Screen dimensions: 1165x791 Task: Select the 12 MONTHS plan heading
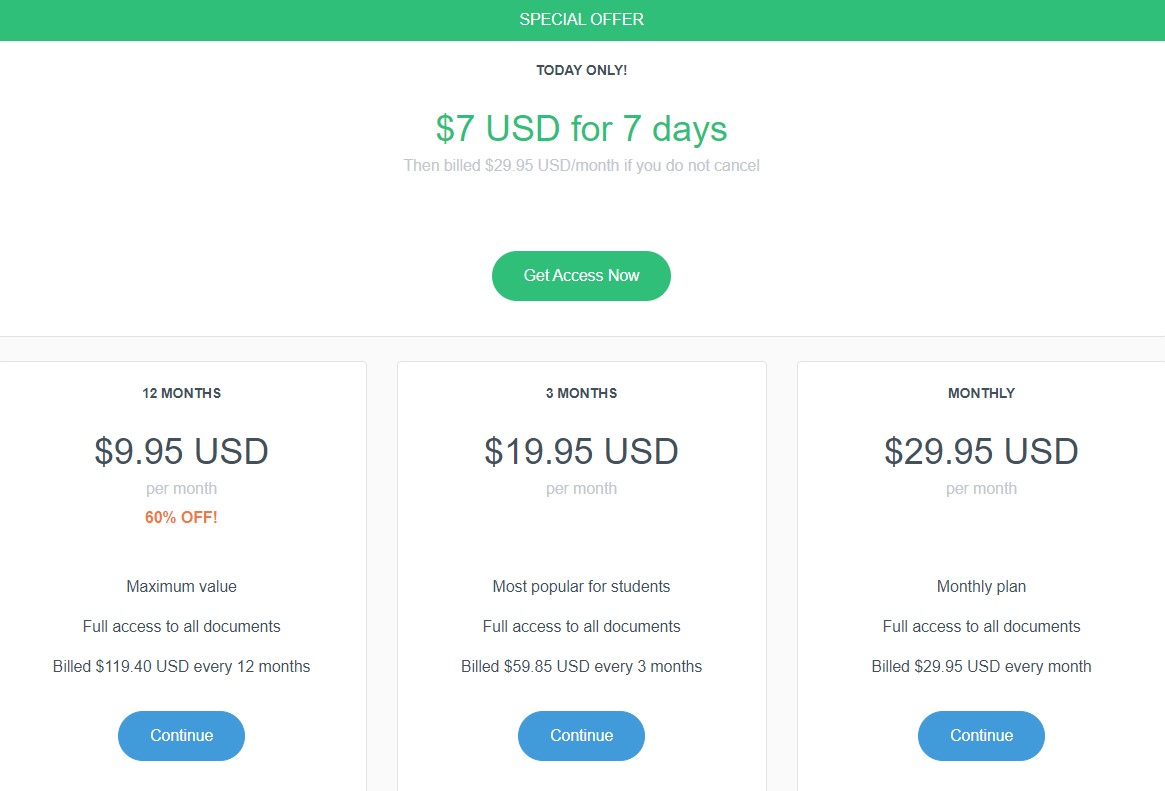point(181,393)
